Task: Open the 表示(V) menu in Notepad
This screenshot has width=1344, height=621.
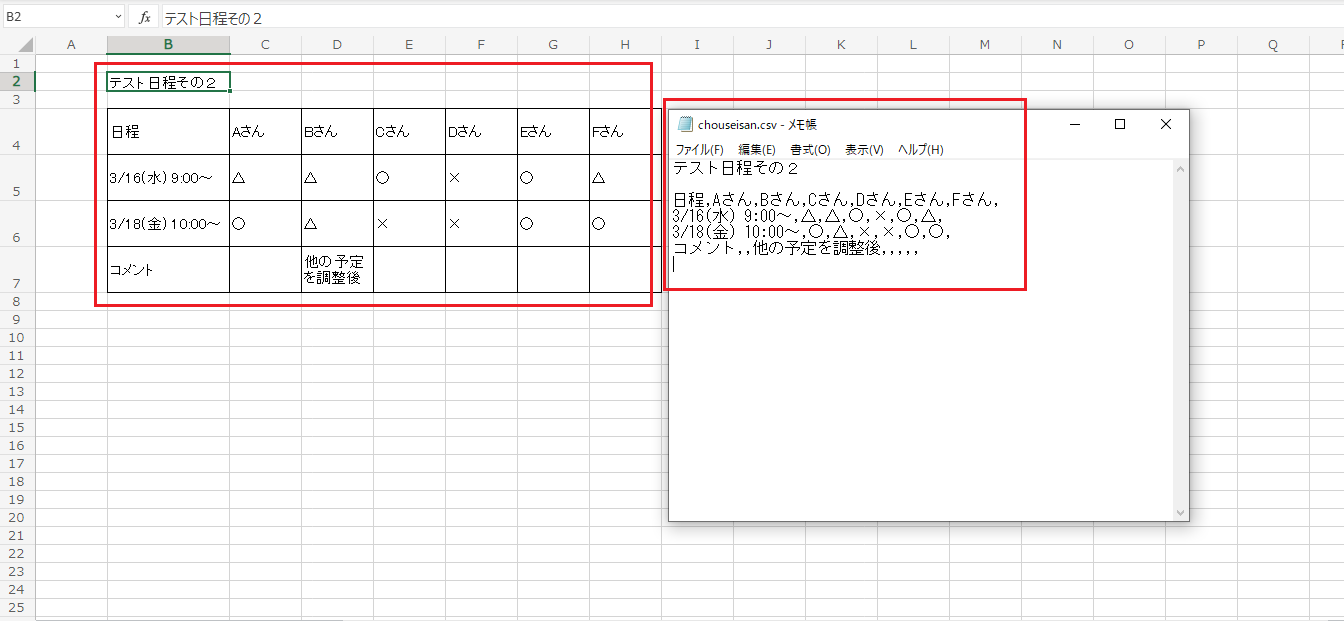Action: (x=864, y=150)
